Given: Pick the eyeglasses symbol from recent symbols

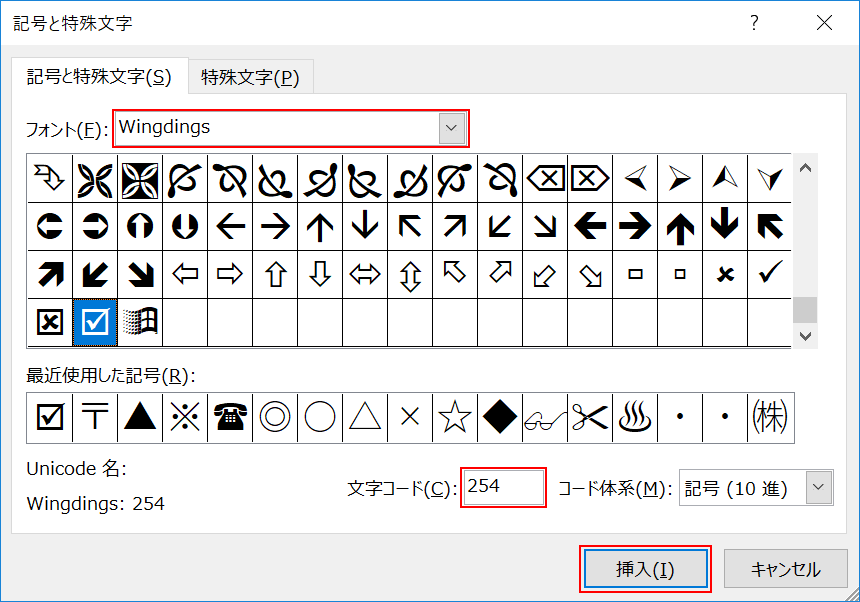Looking at the screenshot, I should click(545, 418).
